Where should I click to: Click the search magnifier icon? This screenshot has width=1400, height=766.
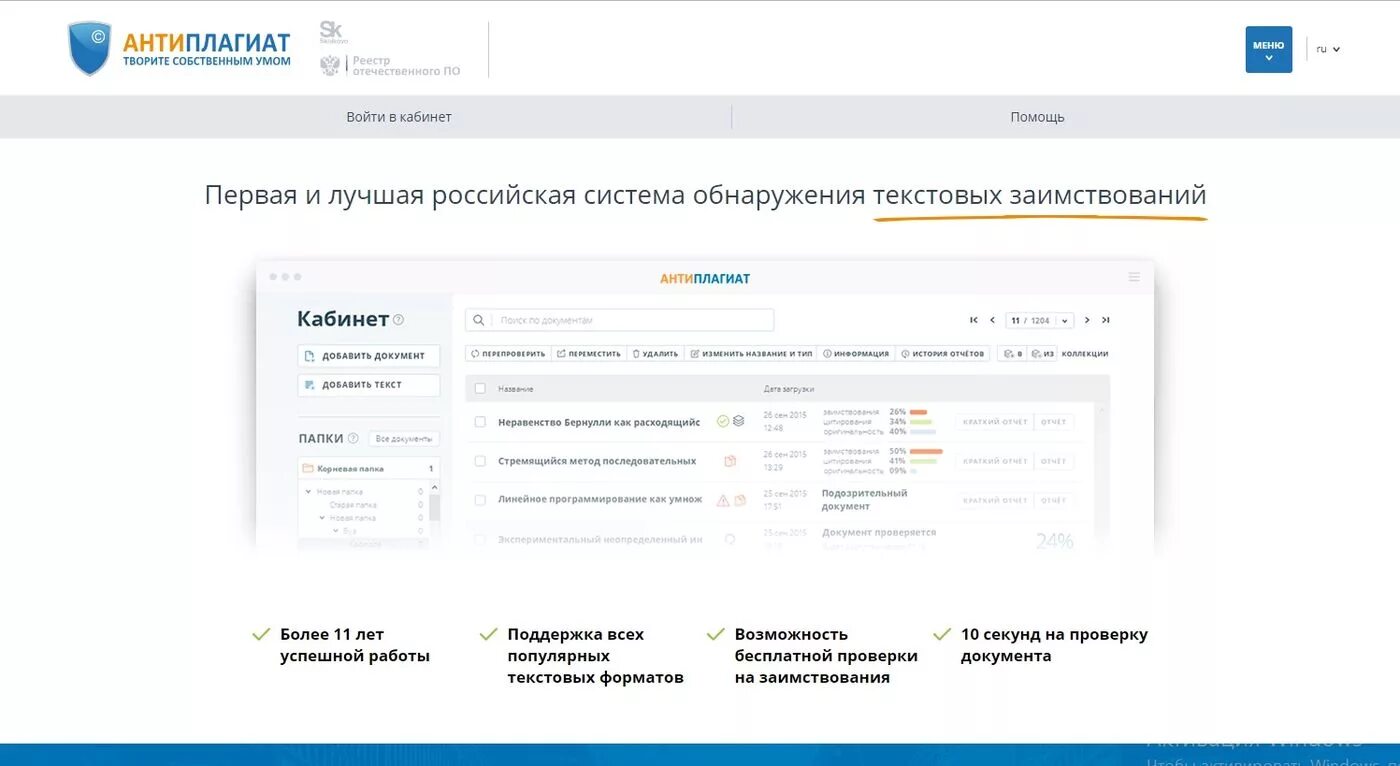point(479,320)
